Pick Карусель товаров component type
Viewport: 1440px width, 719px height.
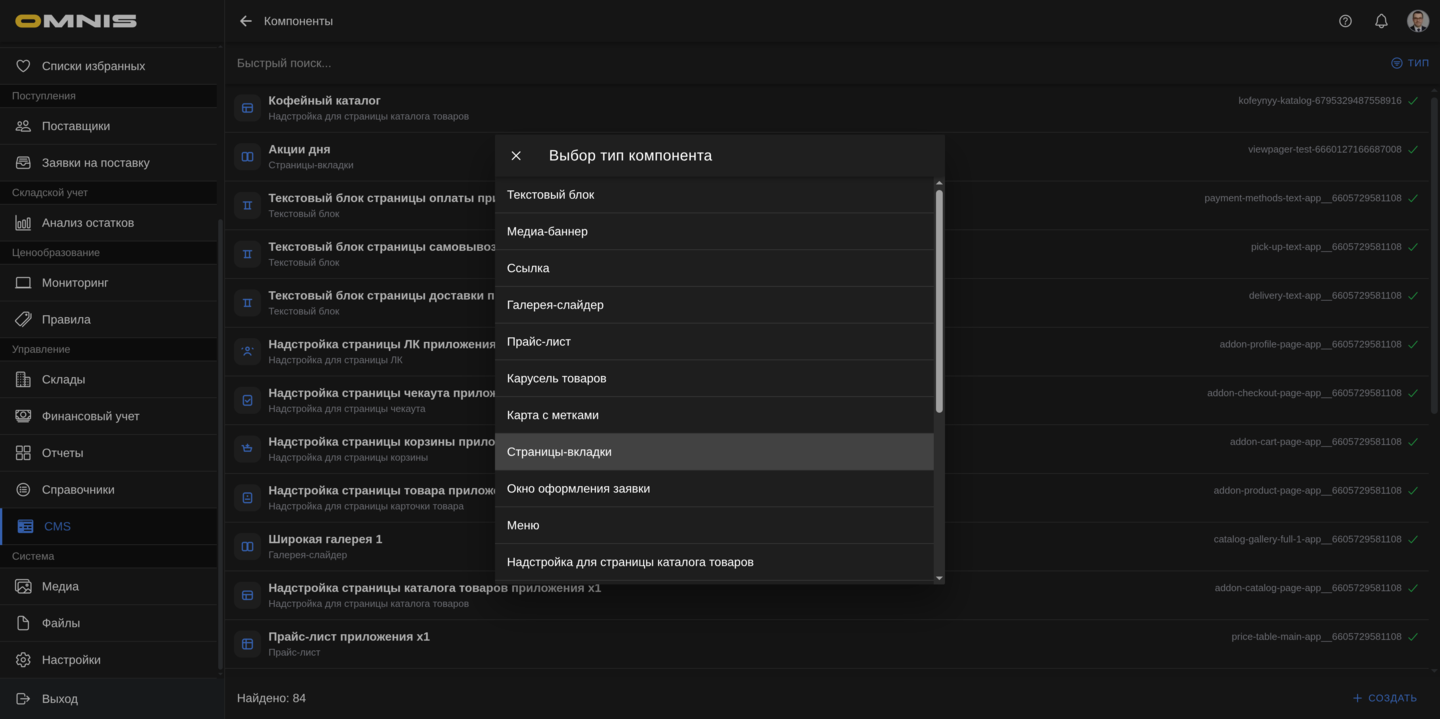point(714,378)
